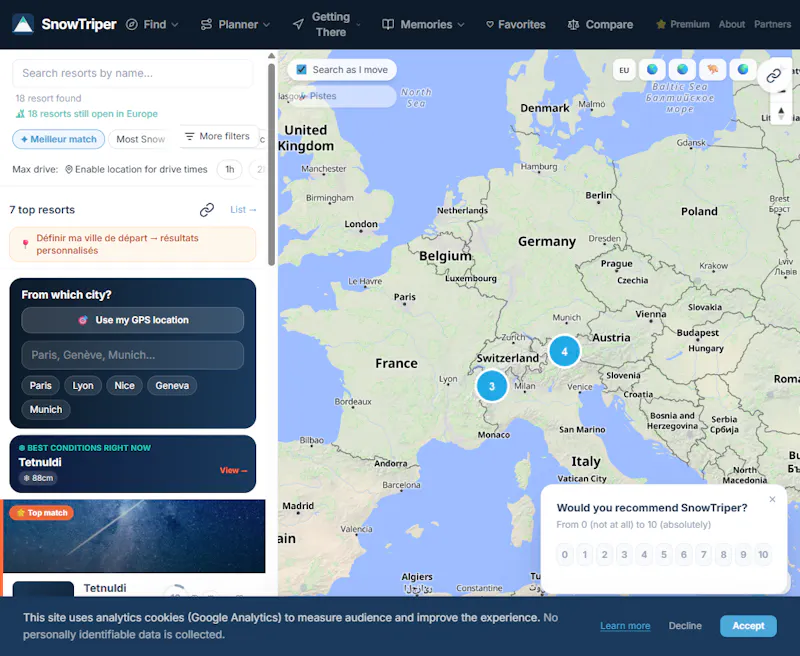Image resolution: width=800 pixels, height=656 pixels.
Task: Click the map cluster marker showing 4
Action: pyautogui.click(x=564, y=351)
